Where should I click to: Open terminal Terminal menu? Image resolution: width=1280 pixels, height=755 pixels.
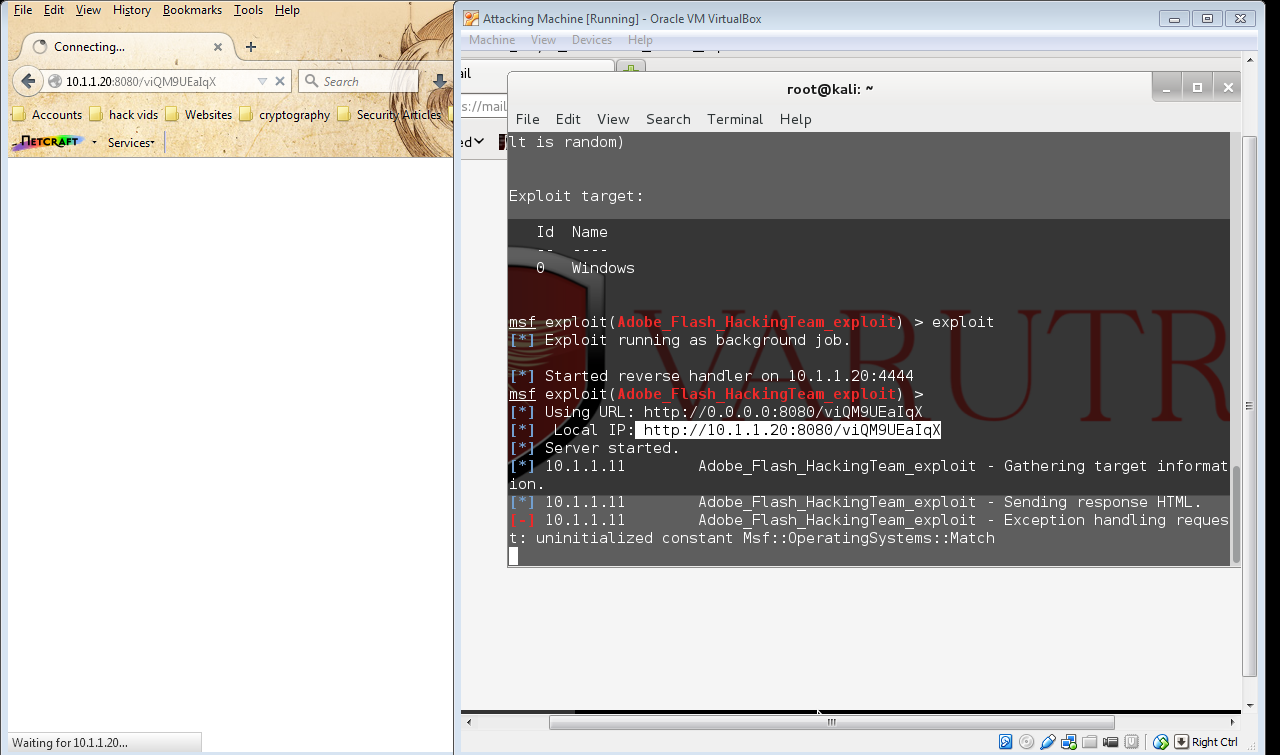click(735, 119)
